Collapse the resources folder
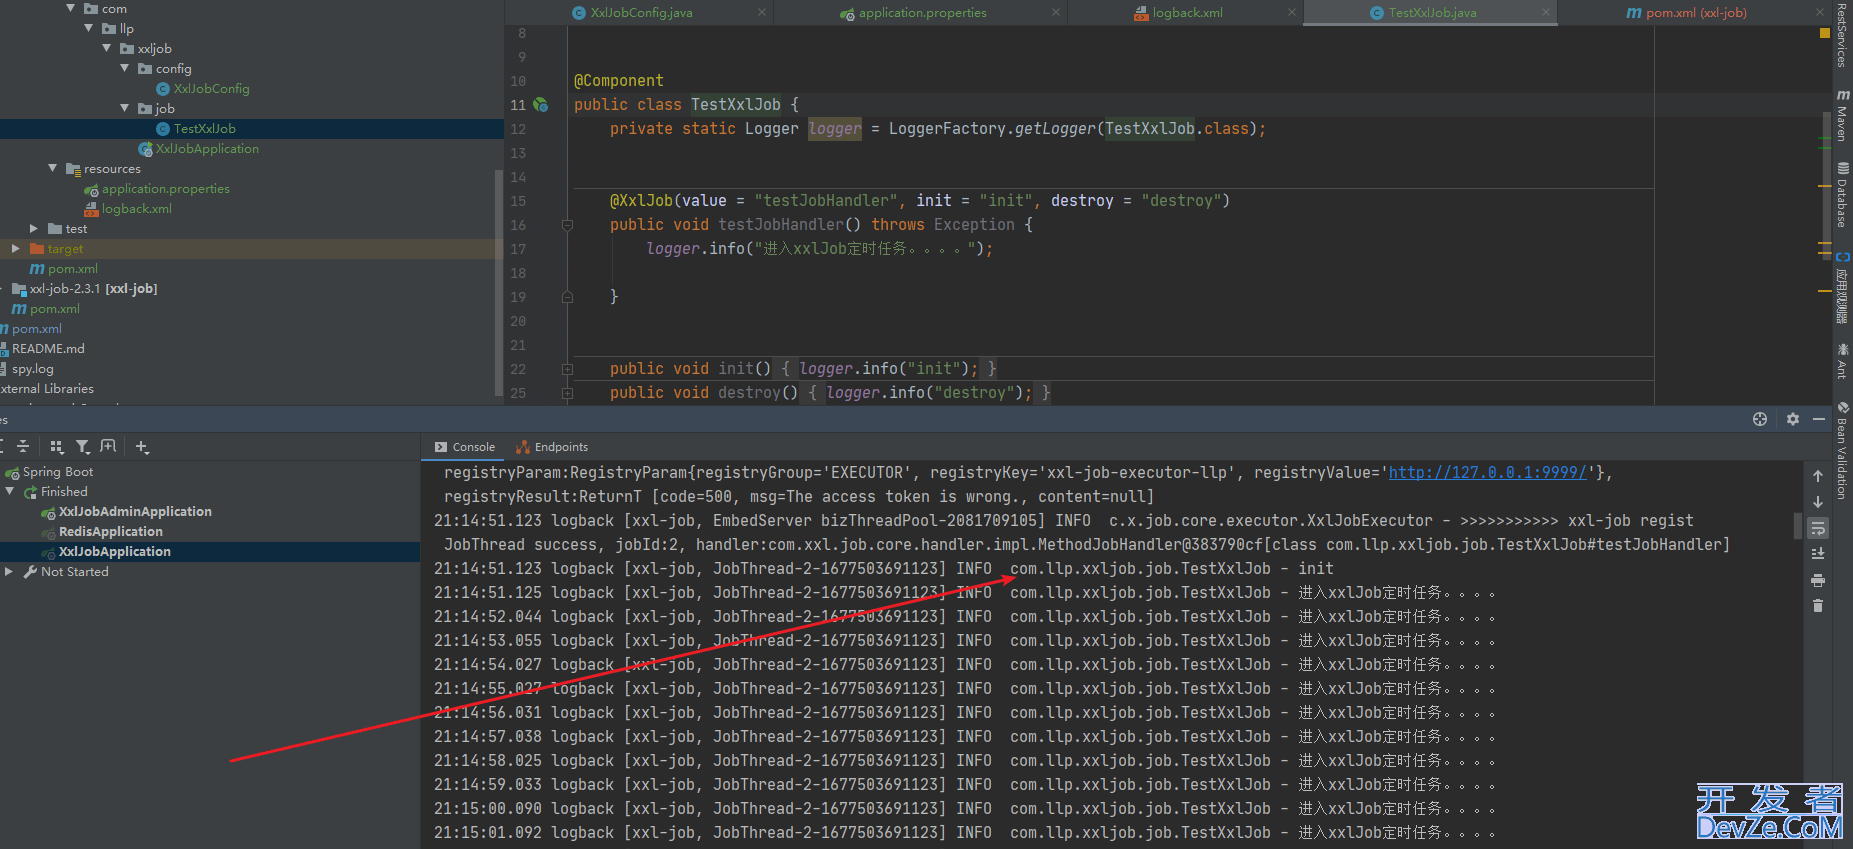 [x=53, y=168]
